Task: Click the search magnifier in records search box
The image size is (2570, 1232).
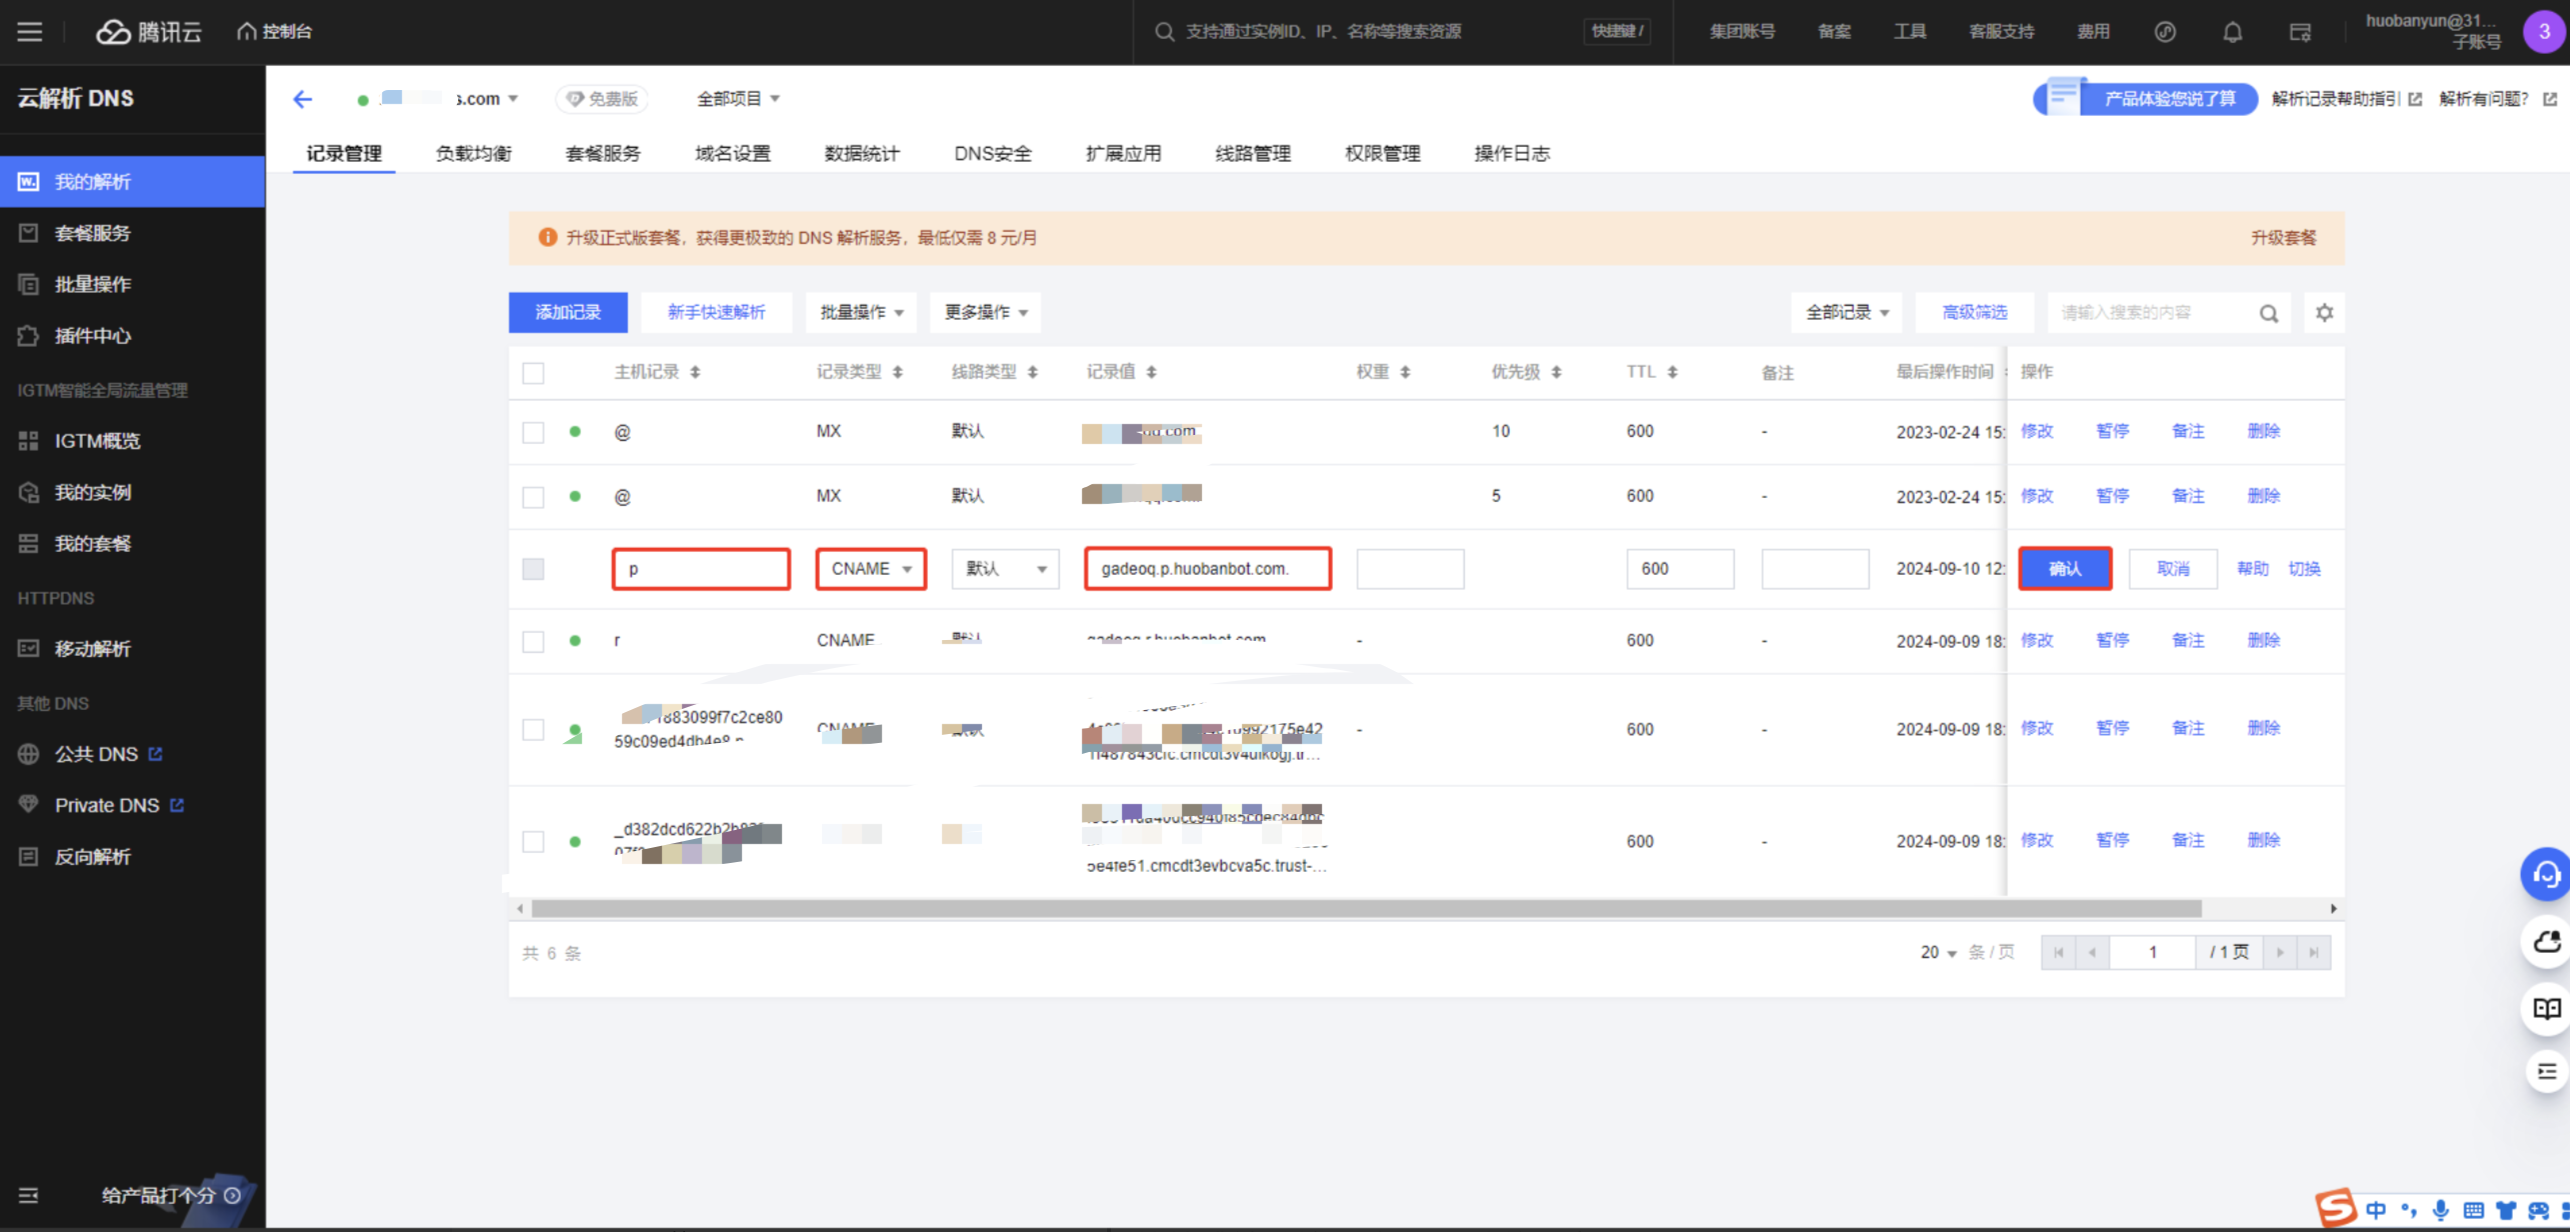Action: pyautogui.click(x=2269, y=314)
